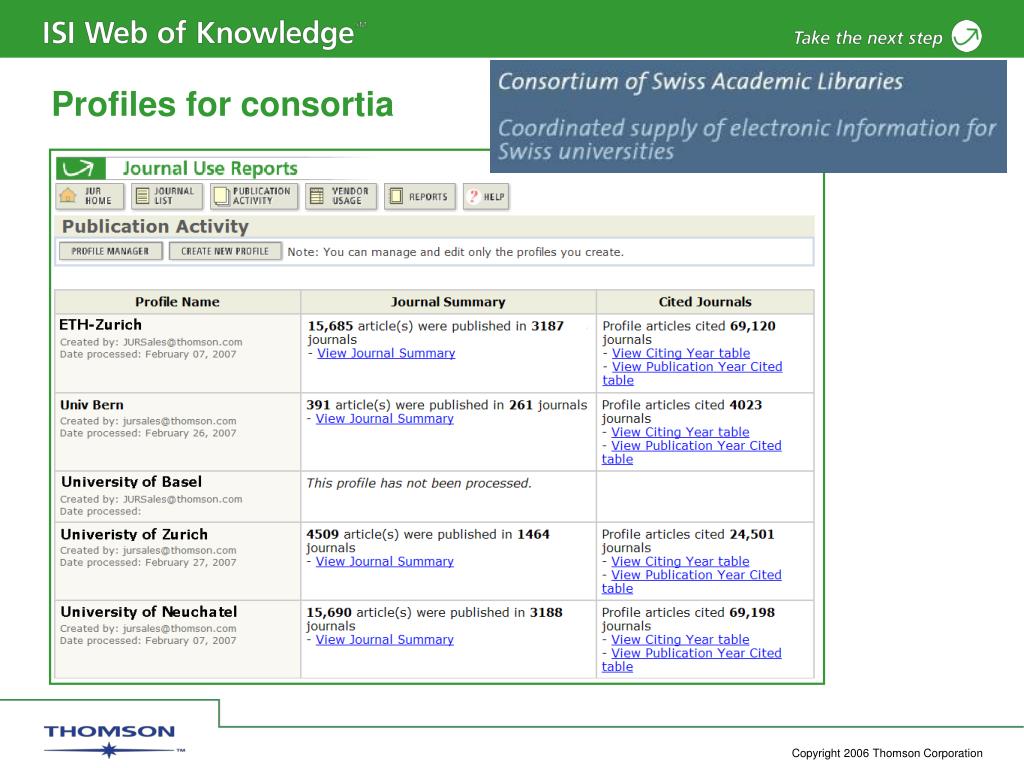Click the '15,685 article(s) were published' summary text
The image size is (1024, 768).
(x=436, y=332)
